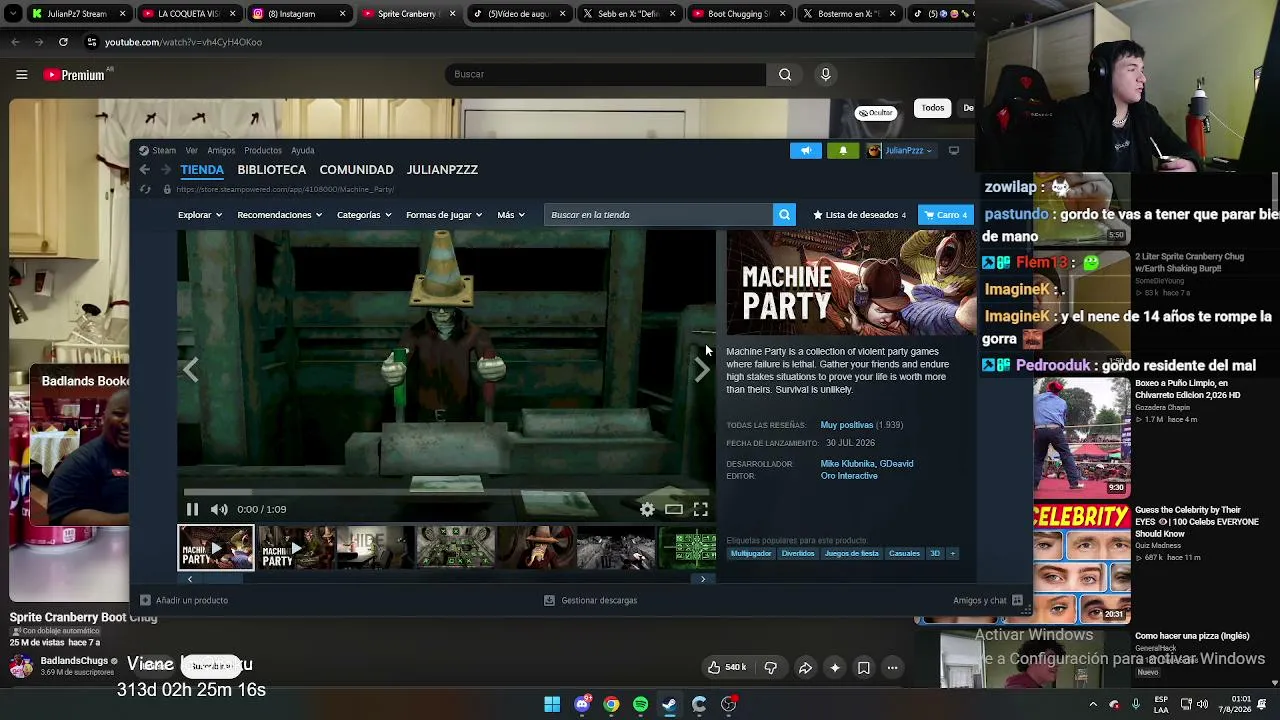1280x720 pixels.
Task: Open Gestionar descargas in Steam
Action: point(591,601)
